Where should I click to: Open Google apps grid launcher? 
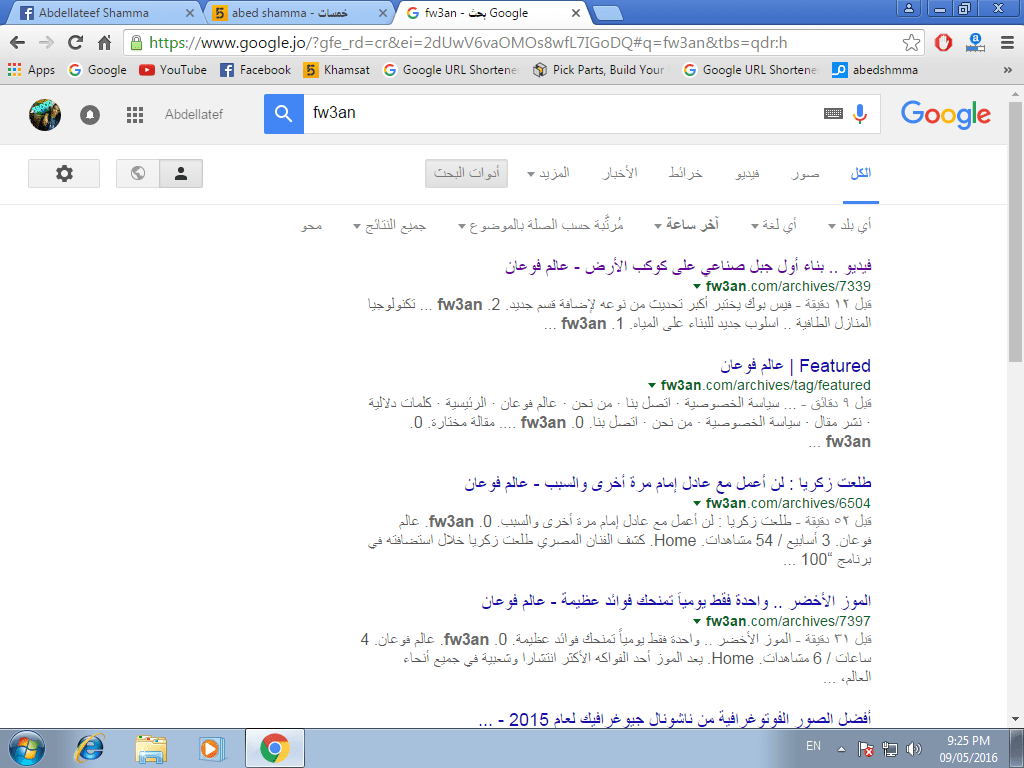tap(135, 115)
